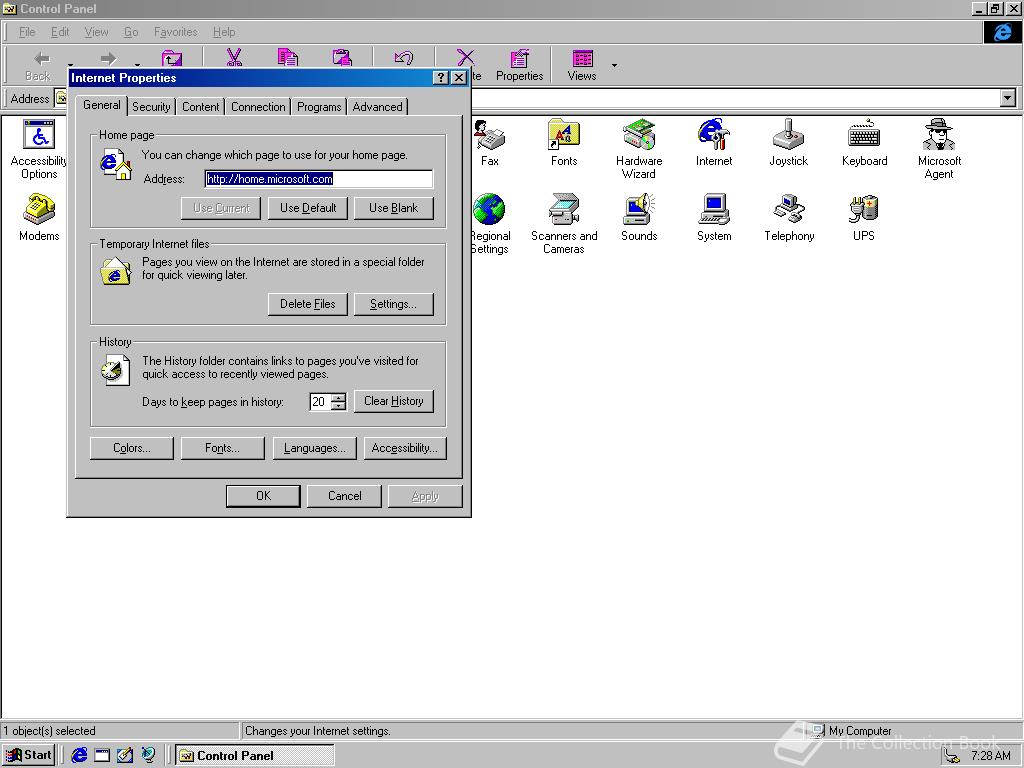Open the UPS control panel icon
The image size is (1024, 768).
[864, 218]
